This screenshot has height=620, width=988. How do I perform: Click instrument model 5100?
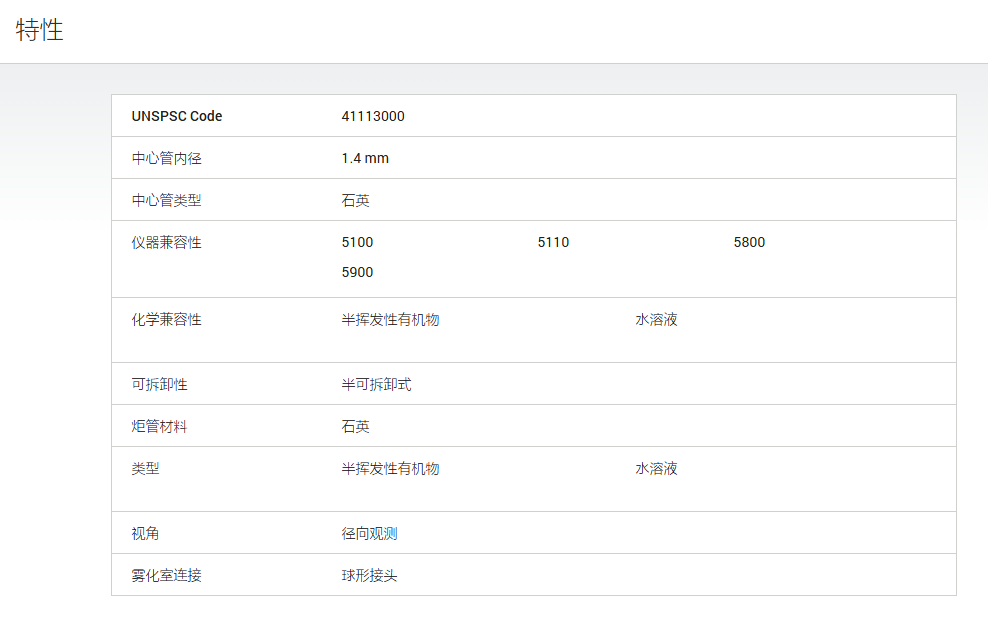coord(357,243)
